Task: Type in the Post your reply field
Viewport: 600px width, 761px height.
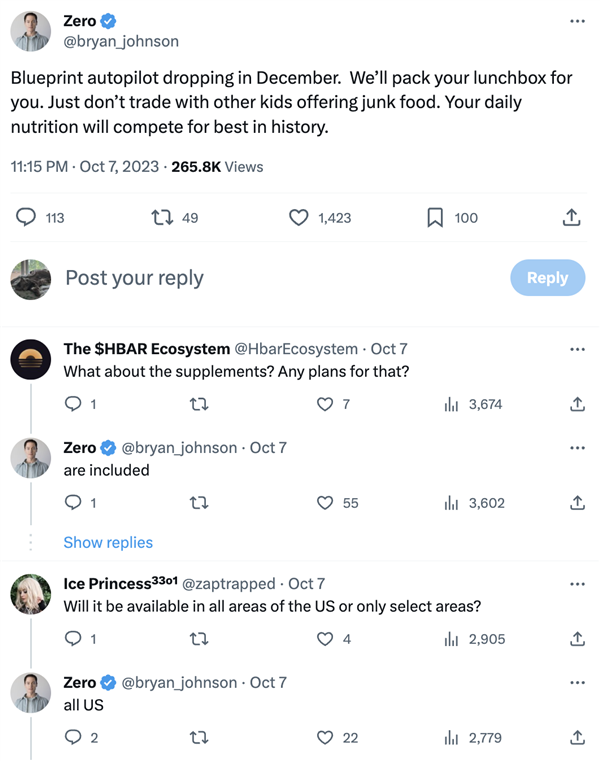Action: (x=270, y=278)
